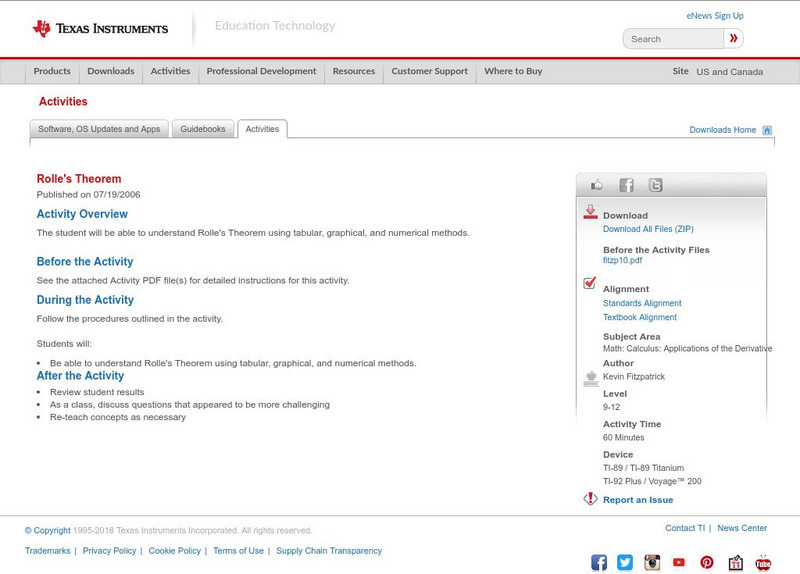
Task: Click the During the Activity heading
Action: 85,300
